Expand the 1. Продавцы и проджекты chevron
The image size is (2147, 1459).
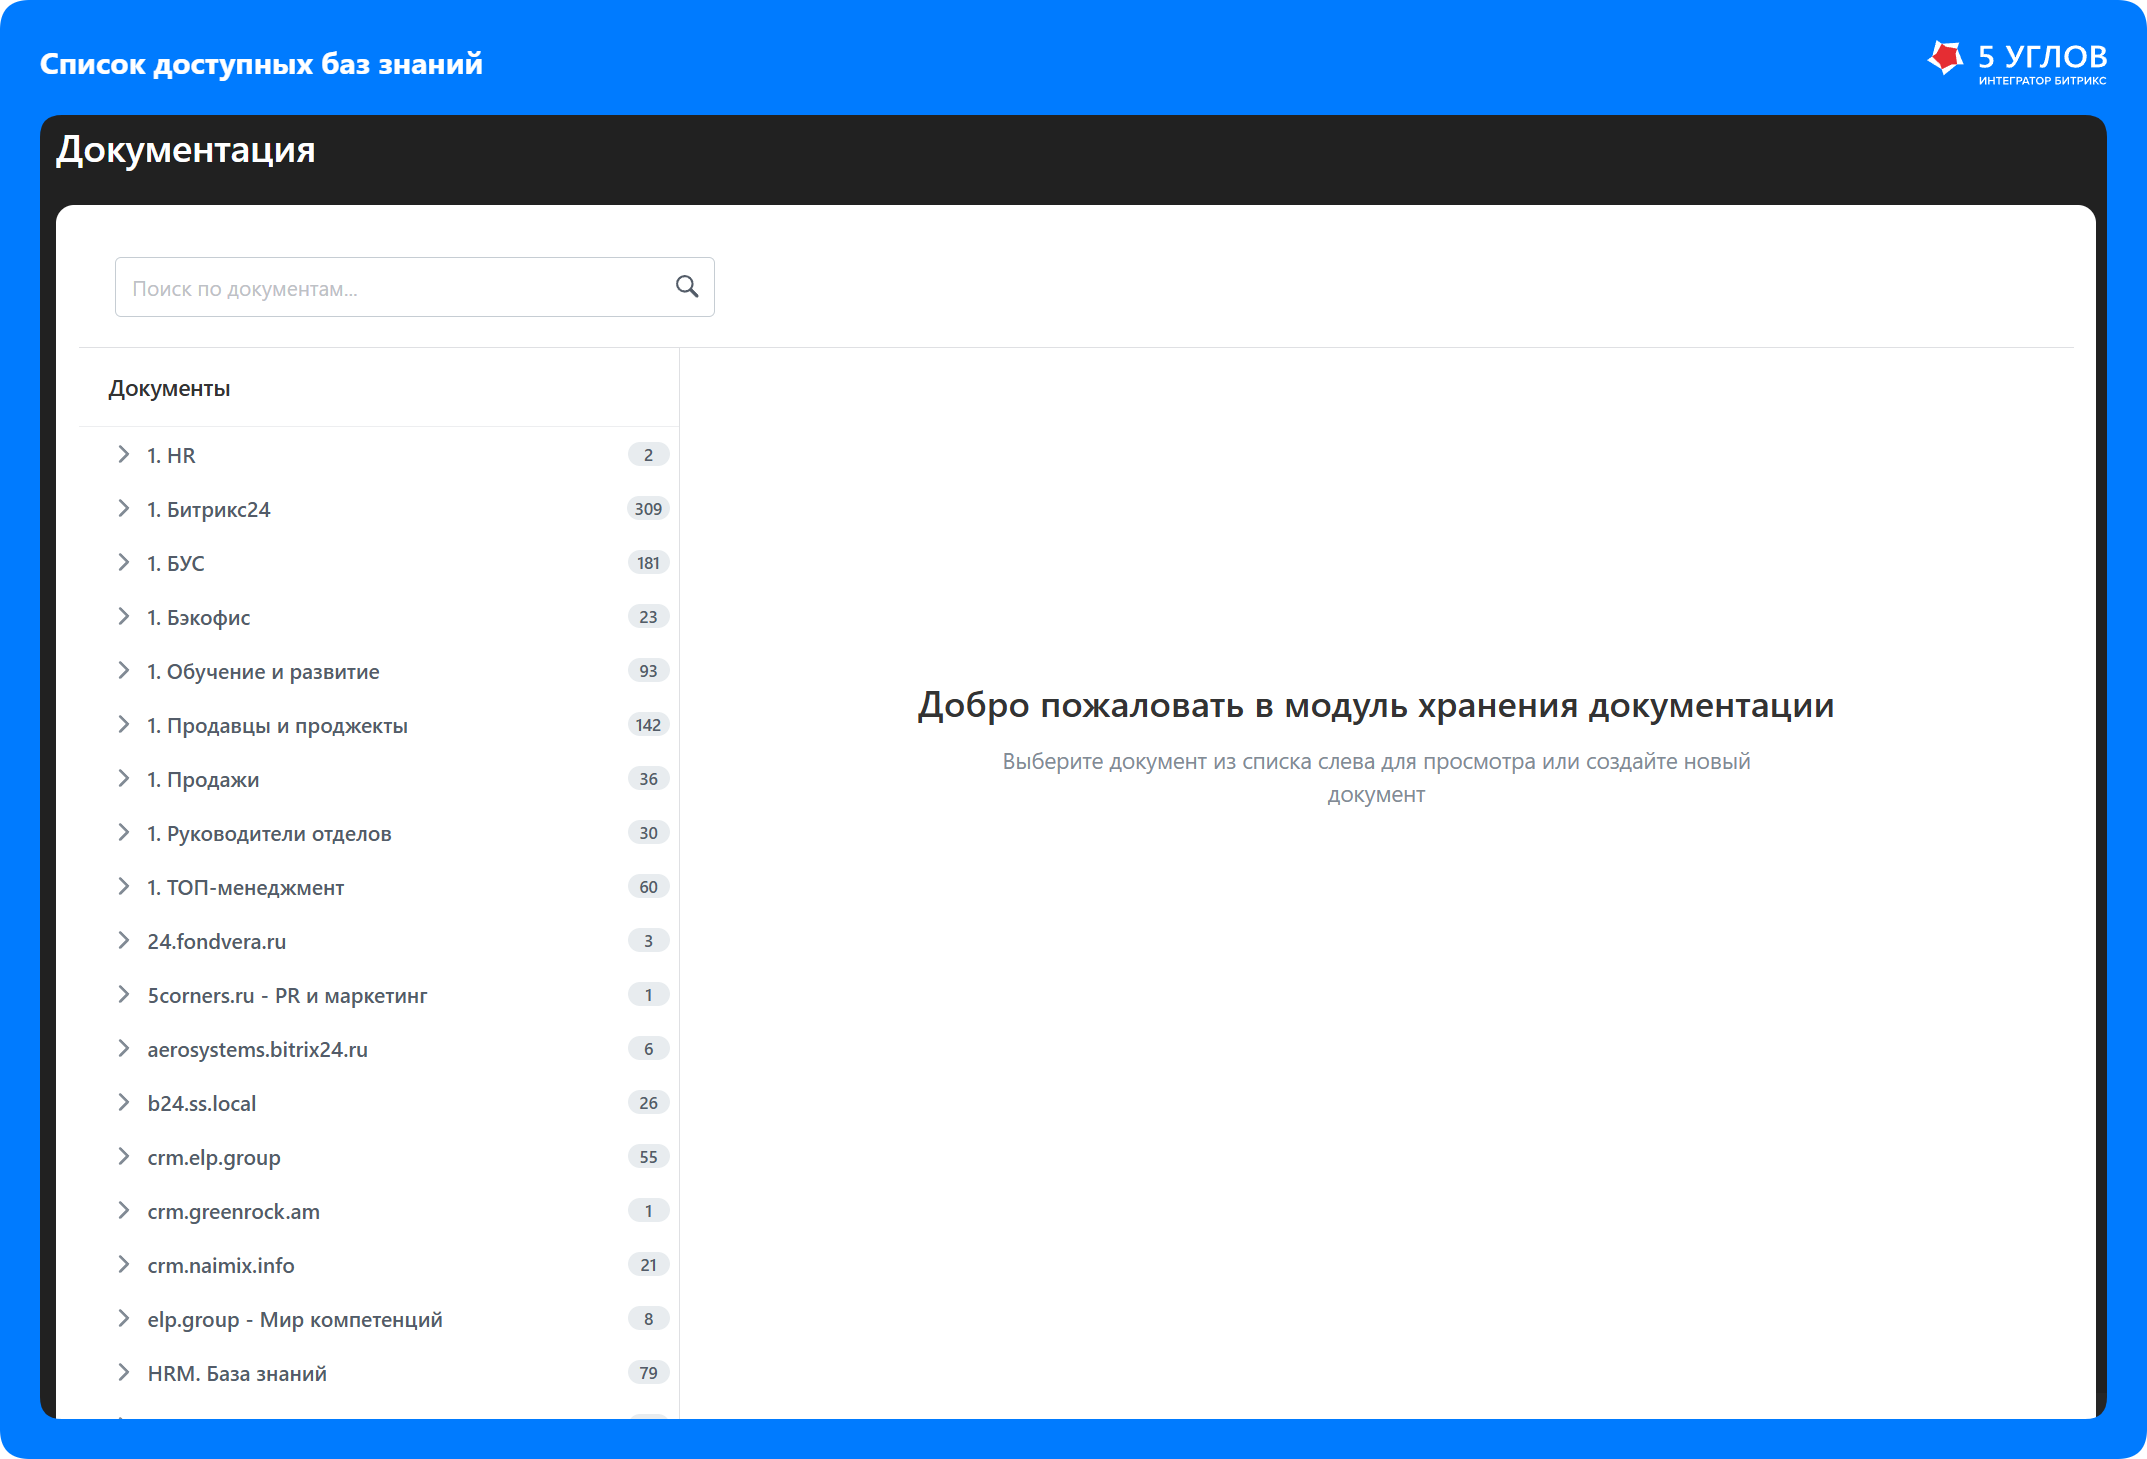point(123,724)
